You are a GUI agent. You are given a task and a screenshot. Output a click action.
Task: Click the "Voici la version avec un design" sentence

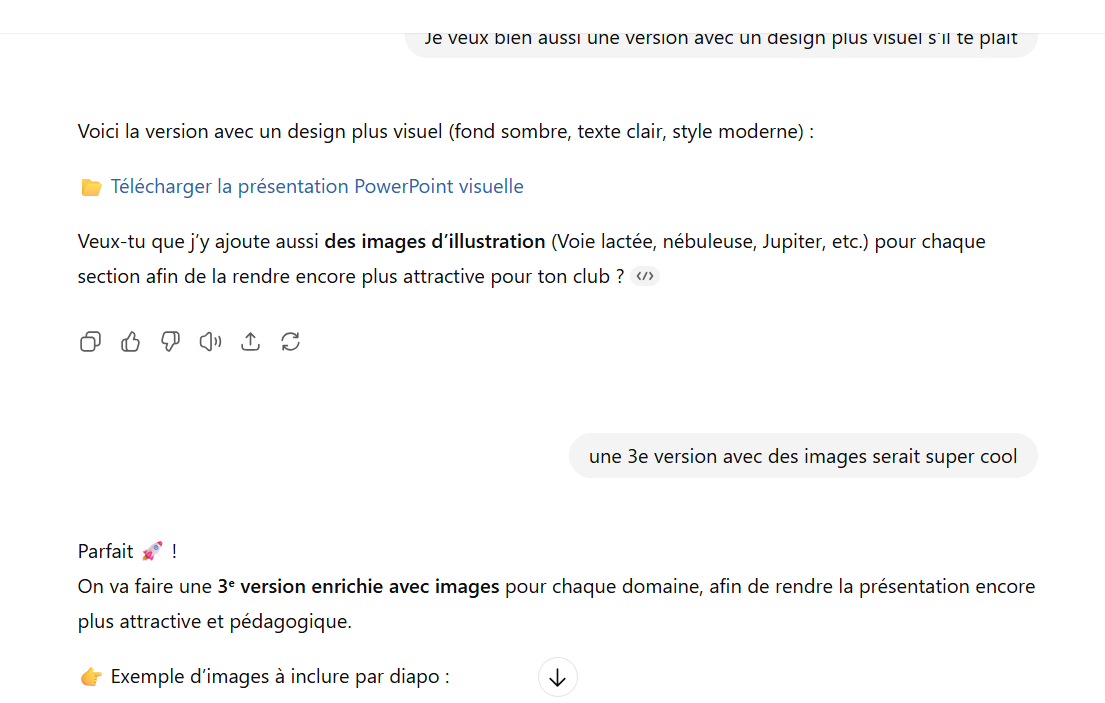[x=445, y=132]
